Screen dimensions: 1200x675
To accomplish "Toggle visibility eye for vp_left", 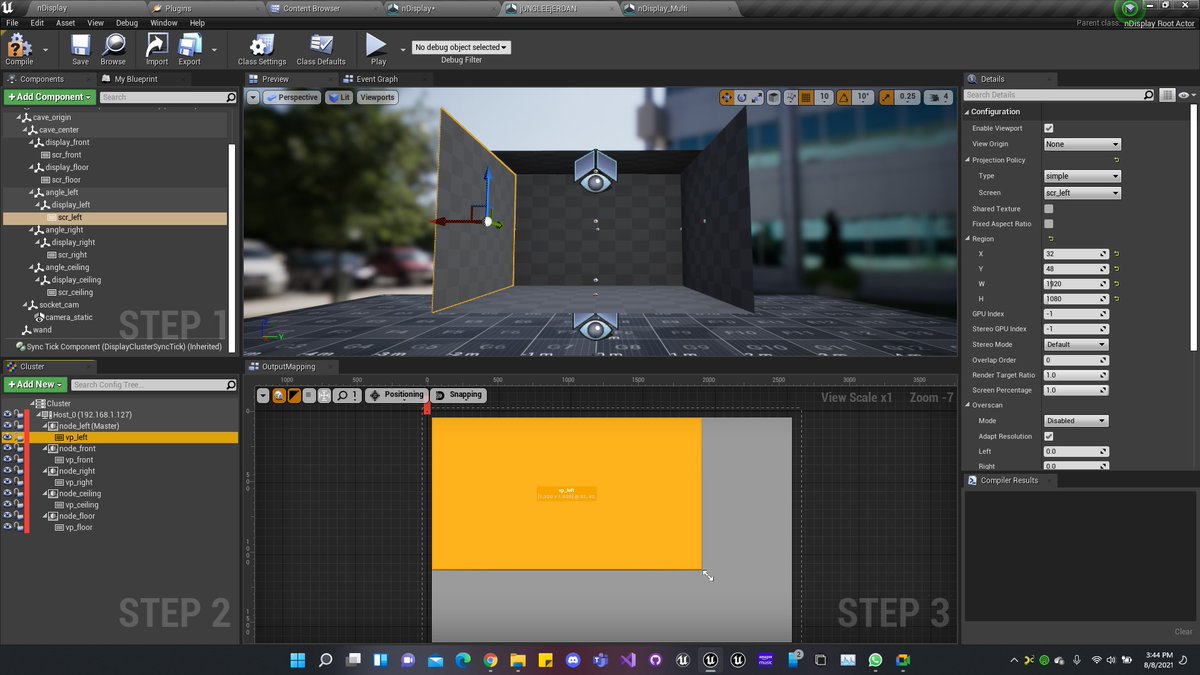I will pyautogui.click(x=8, y=437).
